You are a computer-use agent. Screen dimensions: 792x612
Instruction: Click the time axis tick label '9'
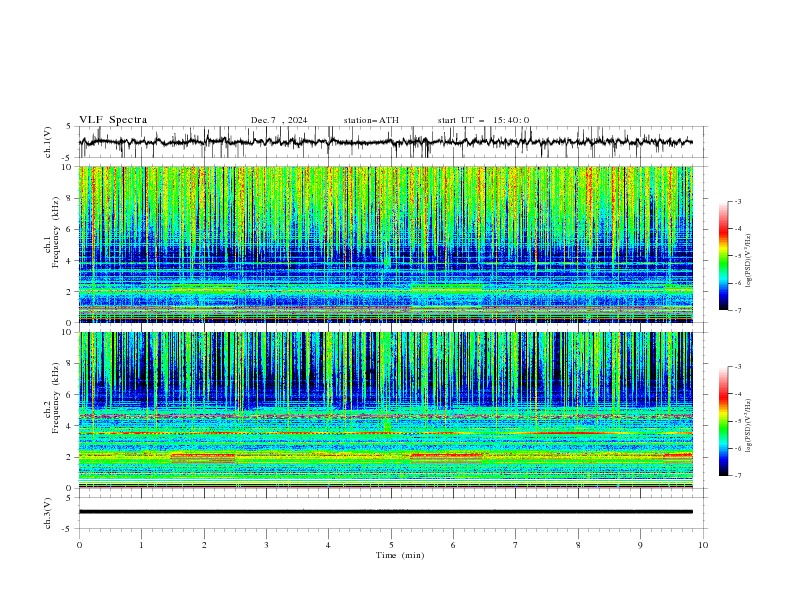pos(640,545)
